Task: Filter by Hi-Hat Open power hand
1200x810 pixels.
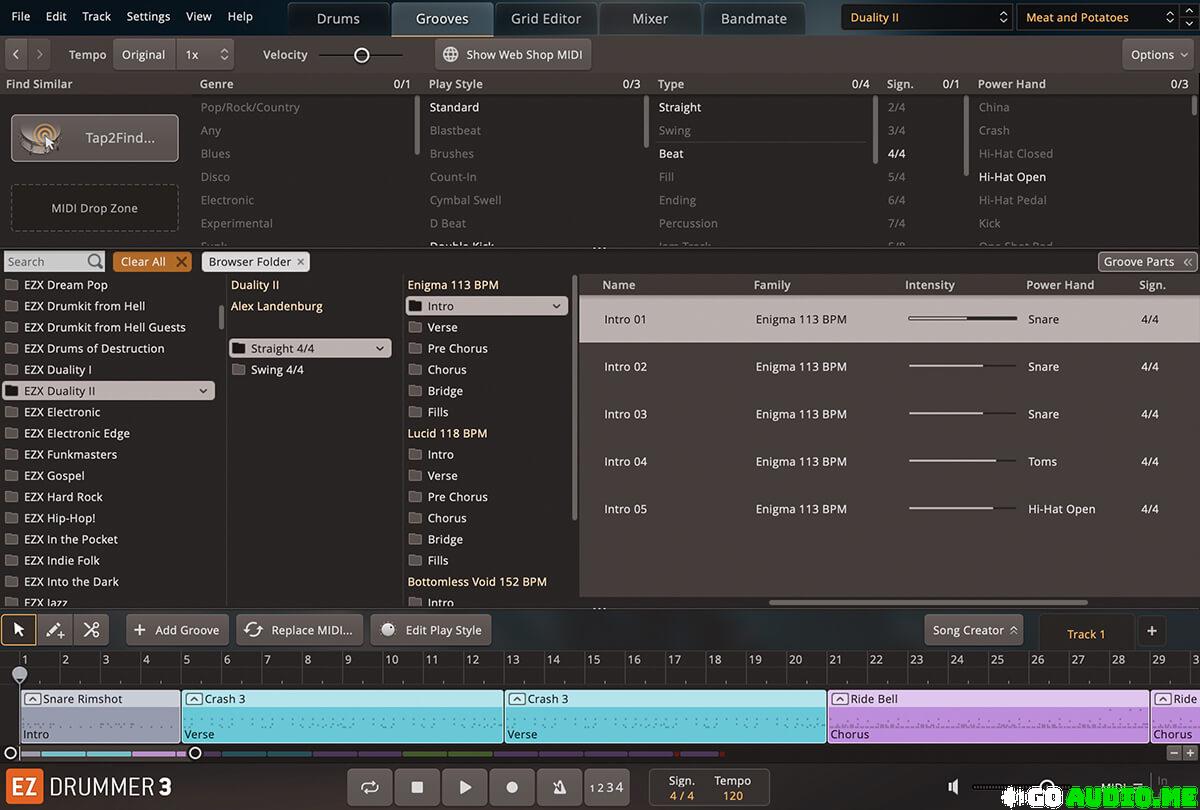Action: [1012, 177]
